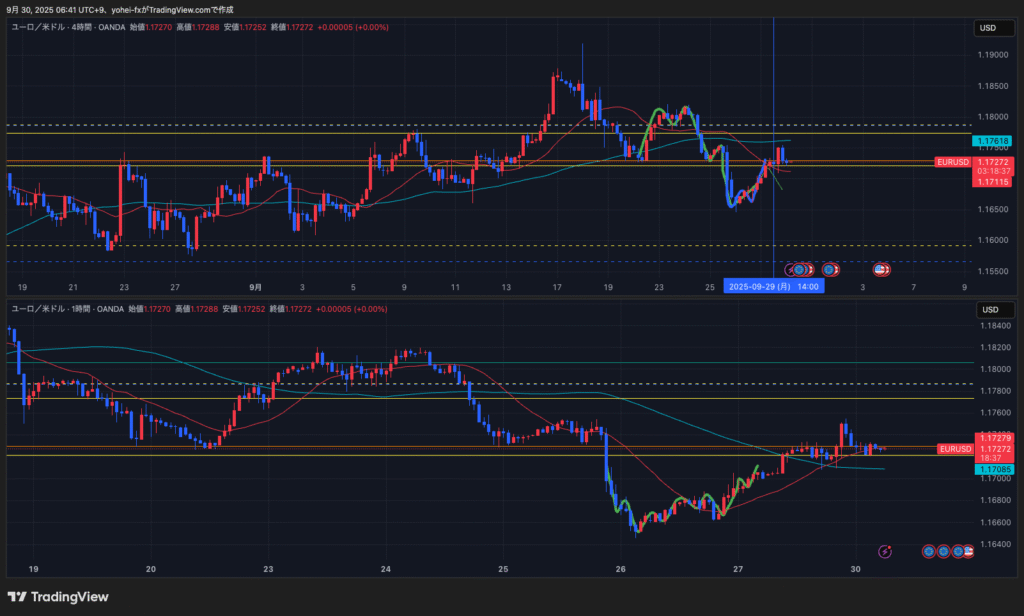Click the lightning event icon in the 1-hour chart

885,551
